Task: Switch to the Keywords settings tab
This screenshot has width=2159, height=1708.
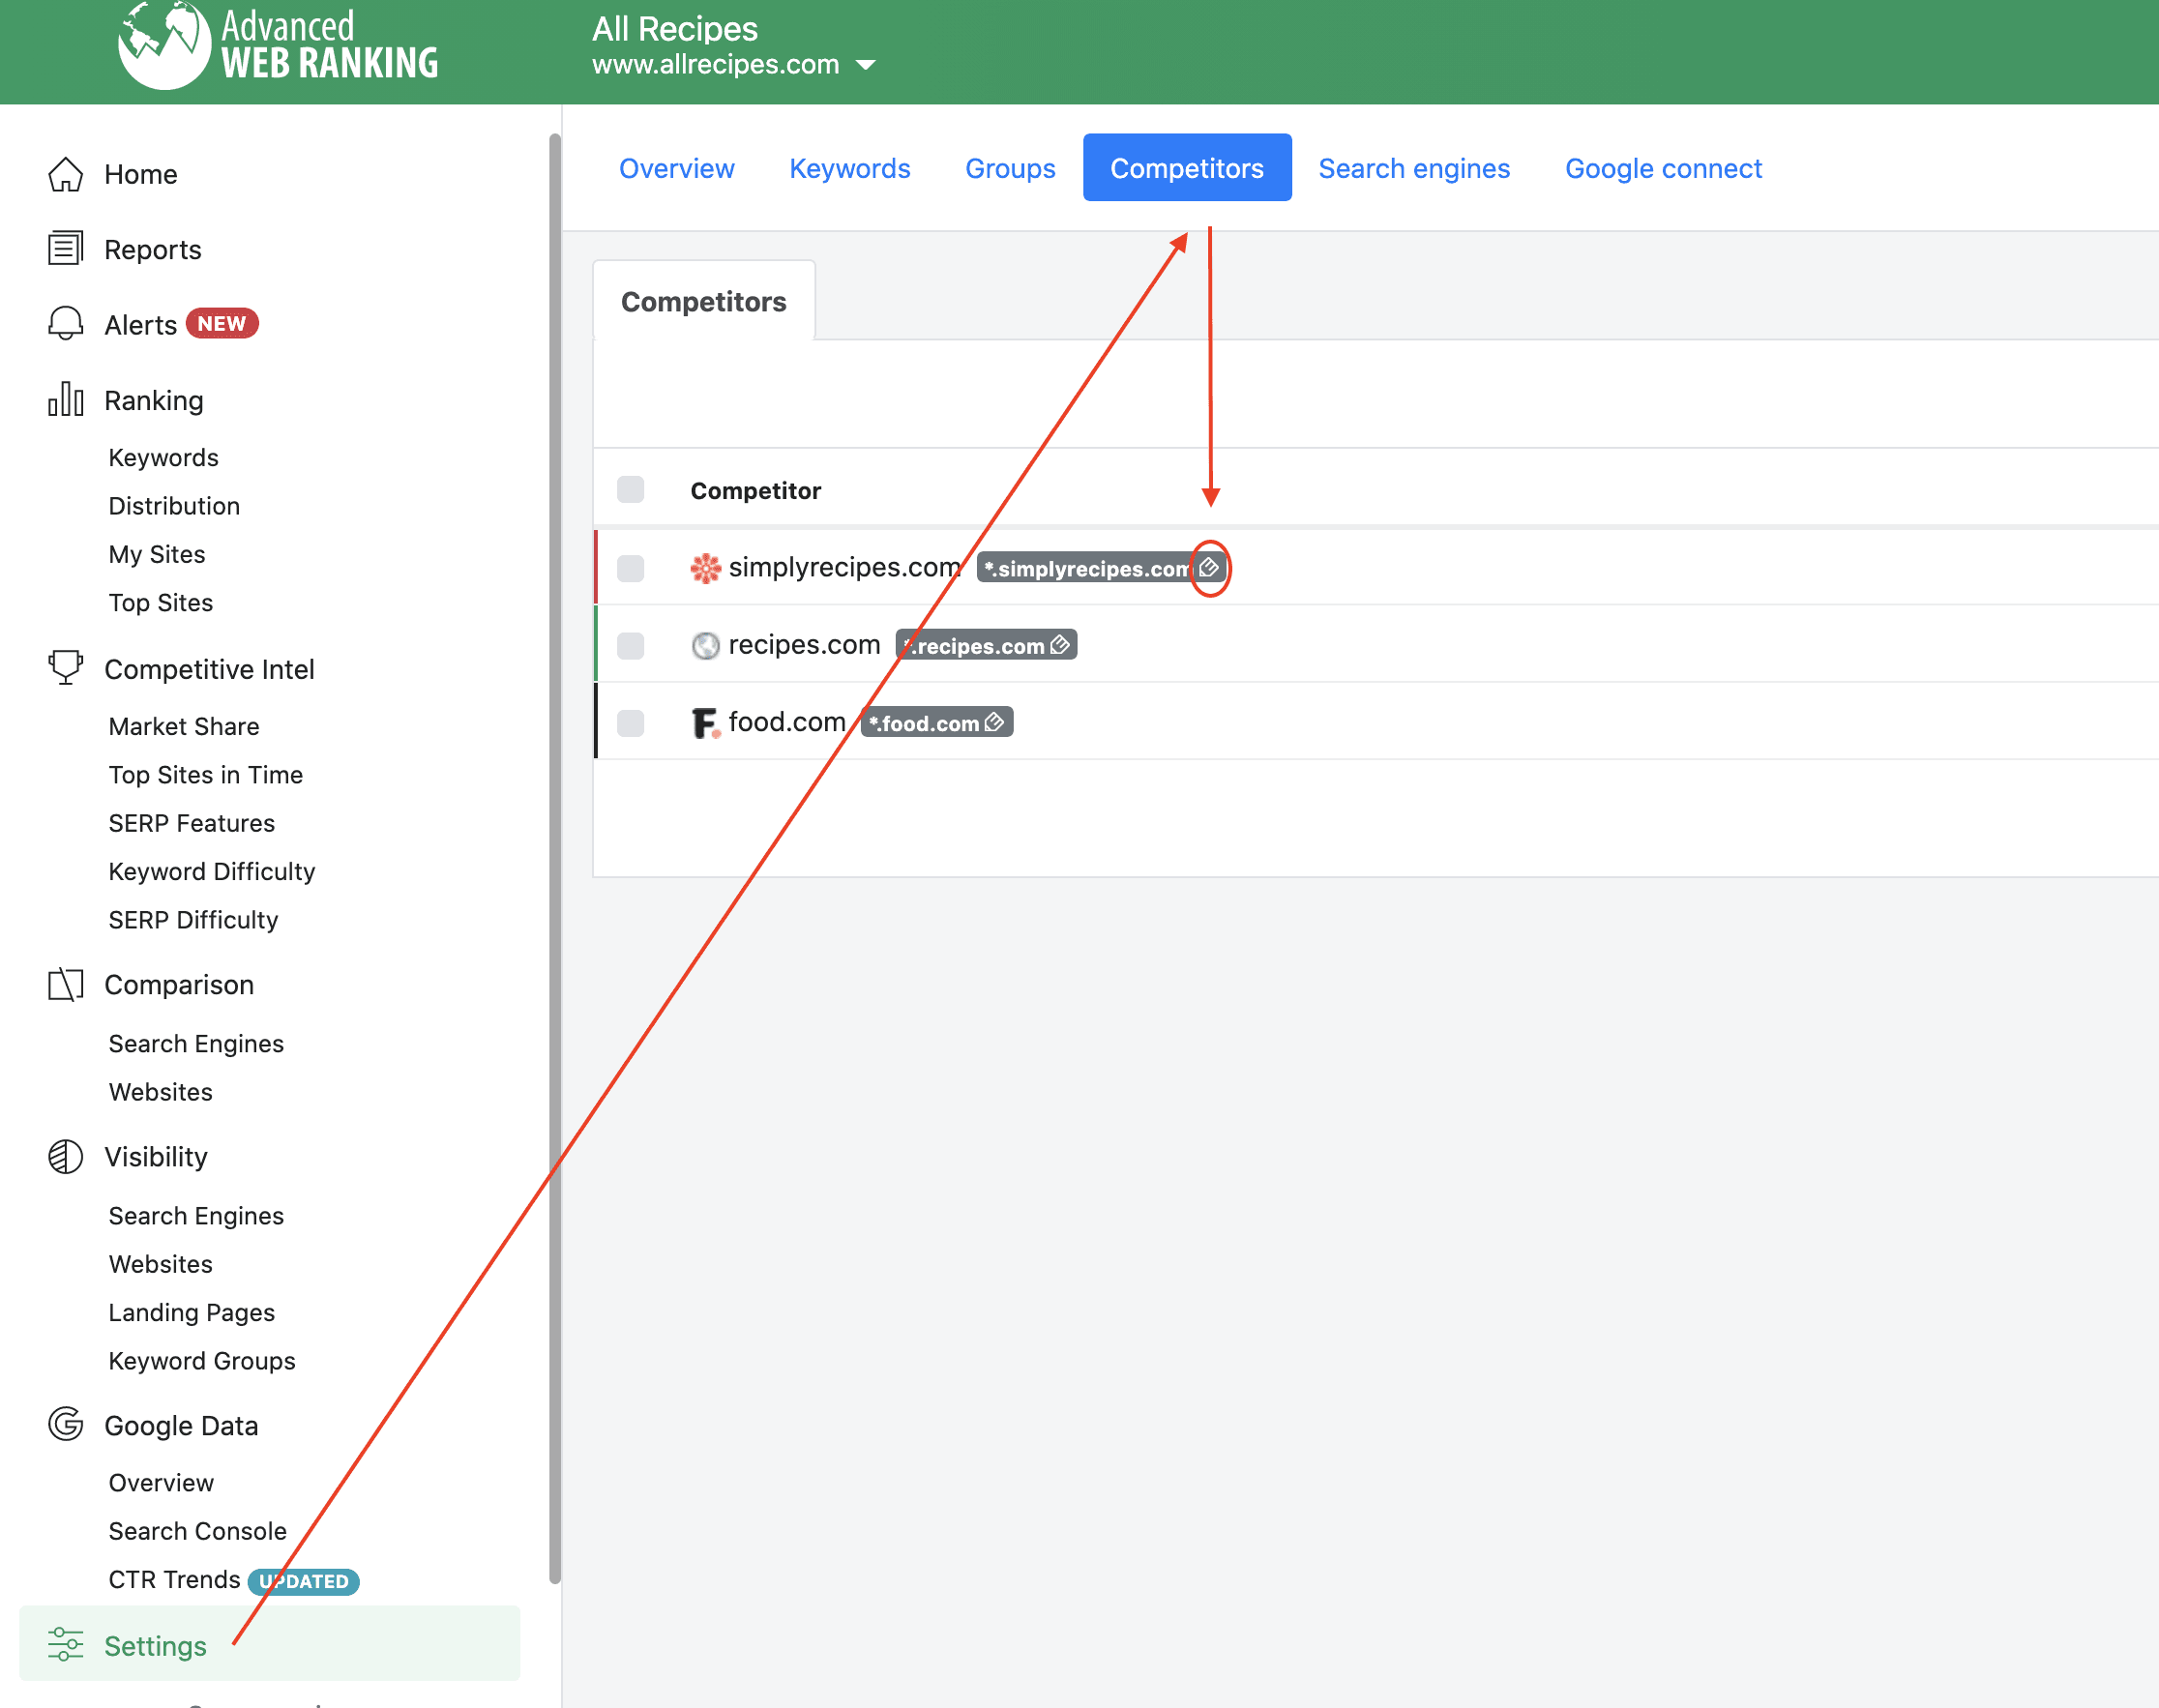Action: point(850,168)
